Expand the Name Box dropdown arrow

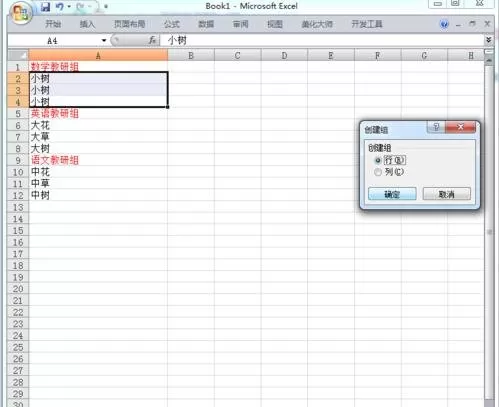(x=104, y=41)
